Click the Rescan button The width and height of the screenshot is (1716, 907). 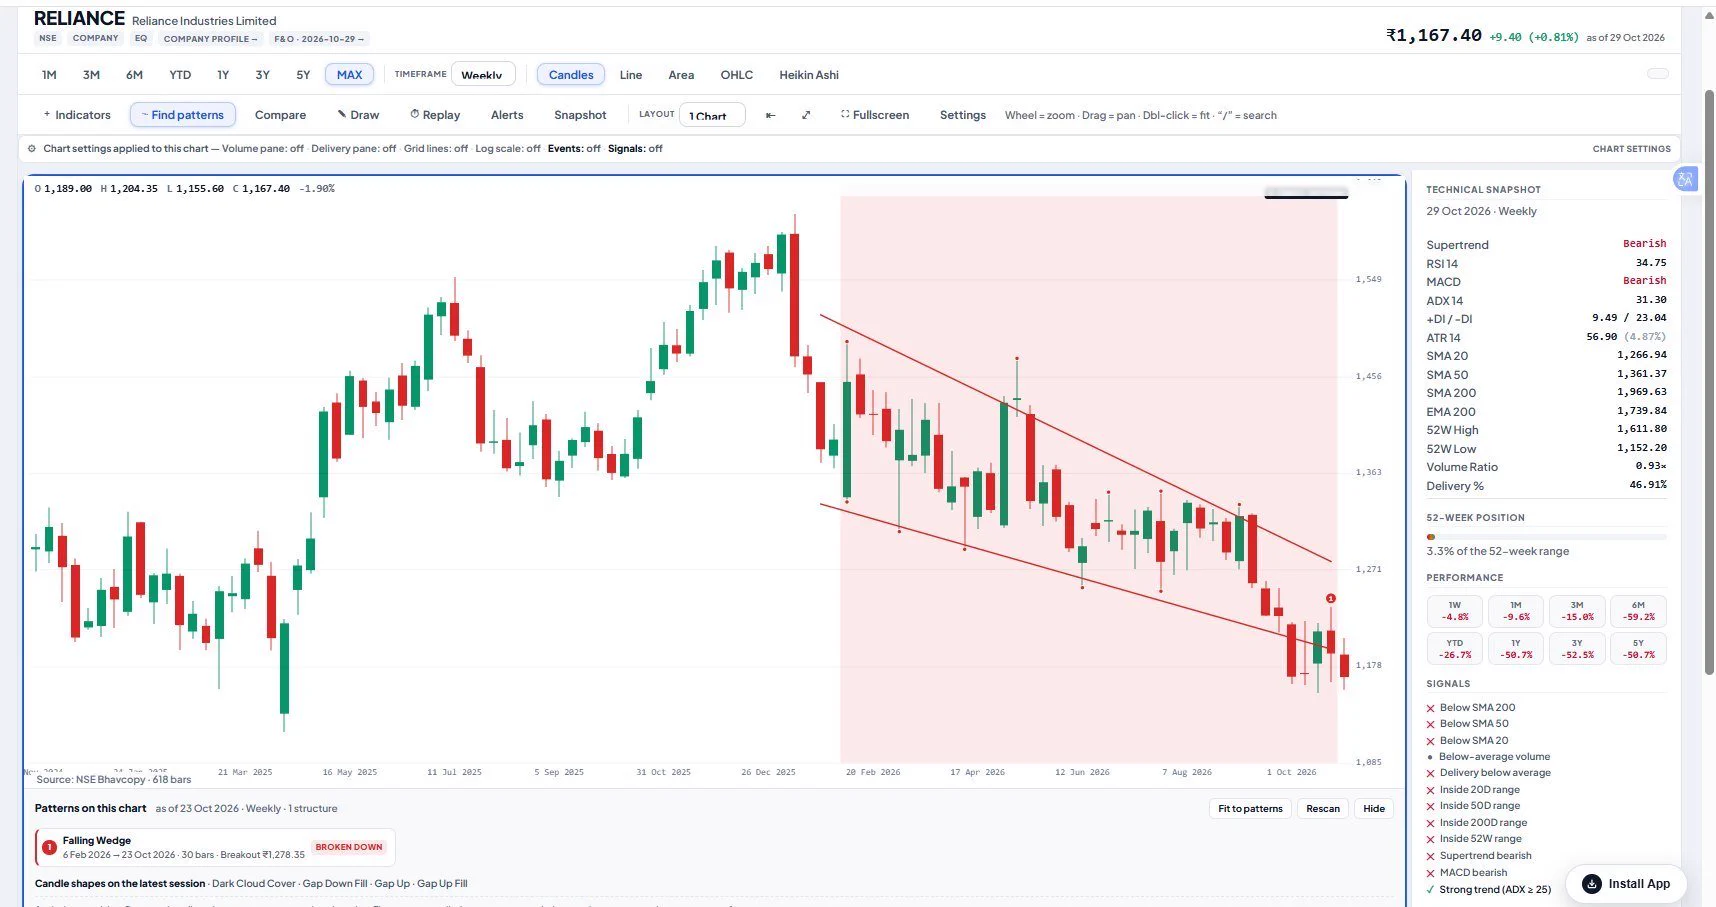point(1323,808)
